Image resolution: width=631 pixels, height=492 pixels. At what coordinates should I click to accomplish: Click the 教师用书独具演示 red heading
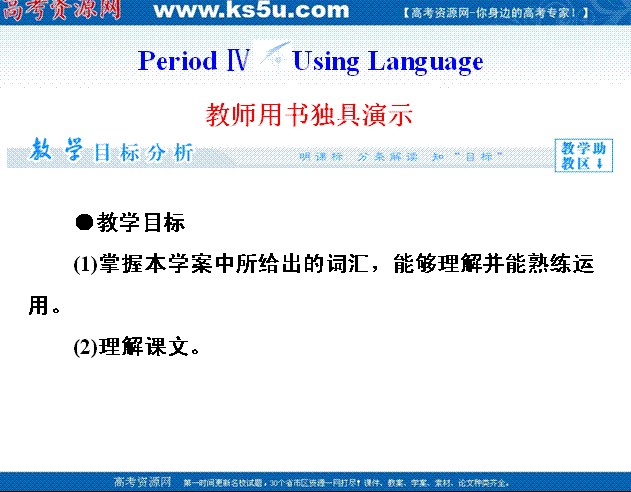(309, 114)
